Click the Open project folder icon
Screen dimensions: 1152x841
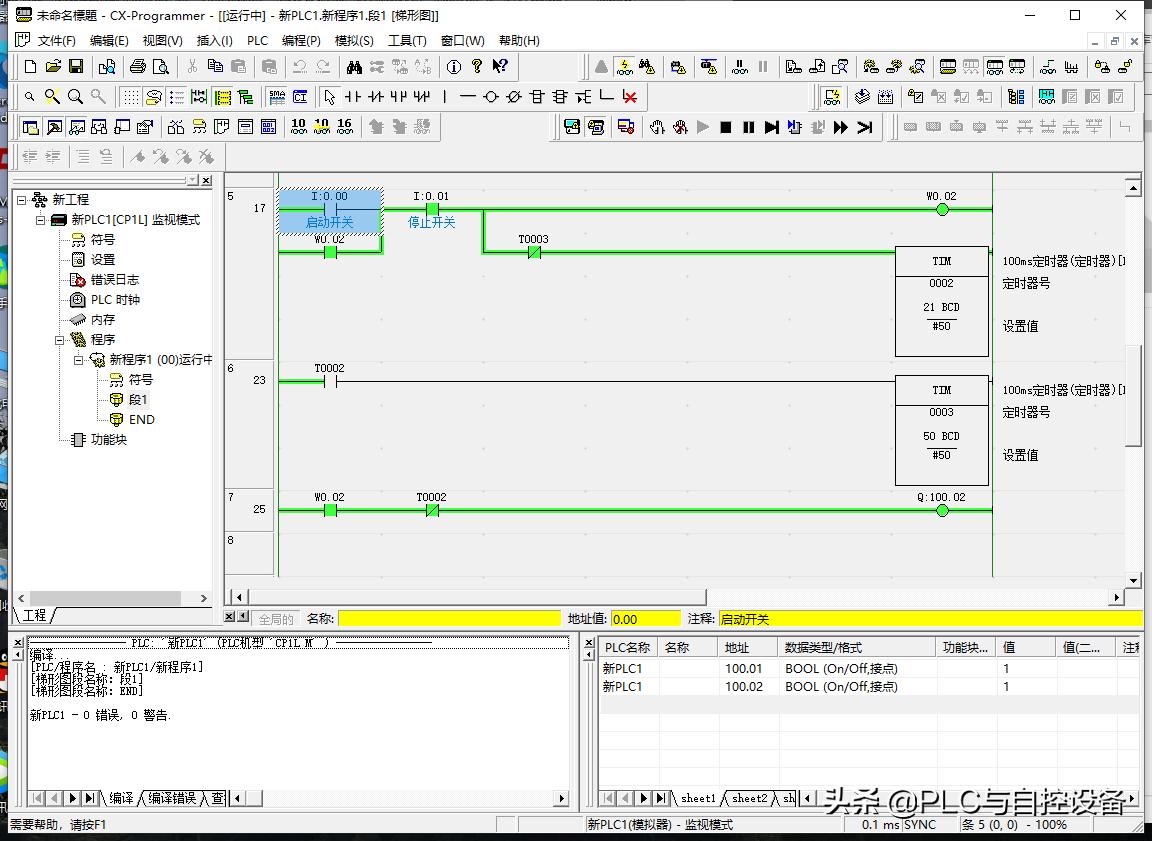click(53, 67)
